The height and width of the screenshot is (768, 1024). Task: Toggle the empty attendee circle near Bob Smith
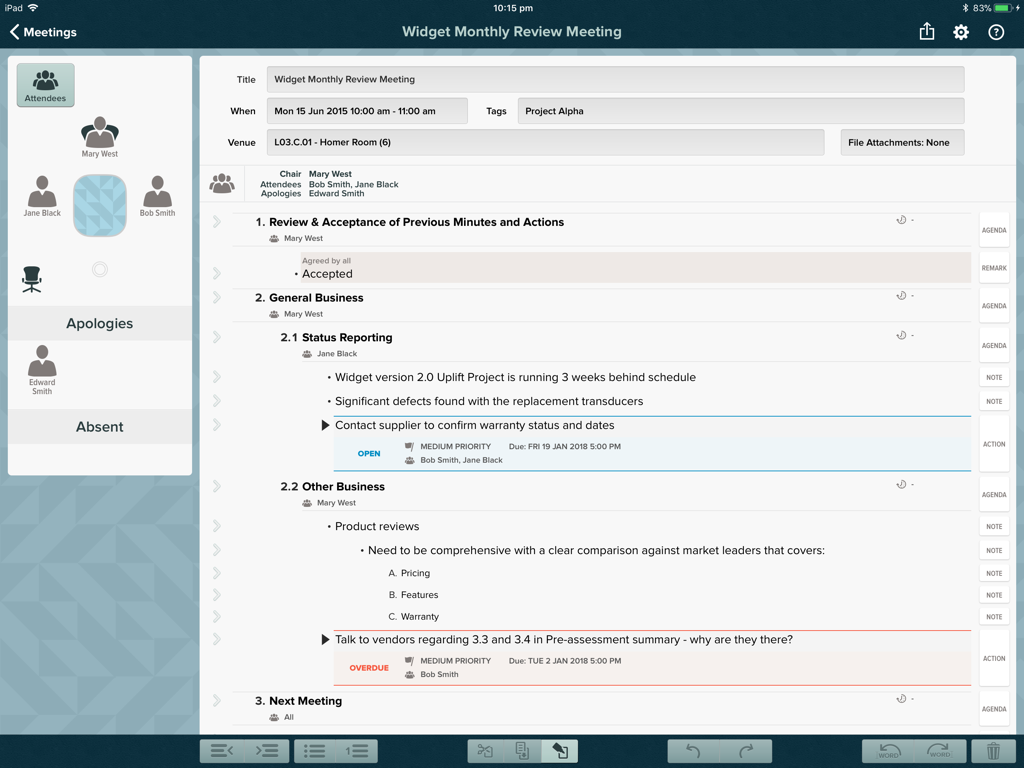[x=99, y=268]
